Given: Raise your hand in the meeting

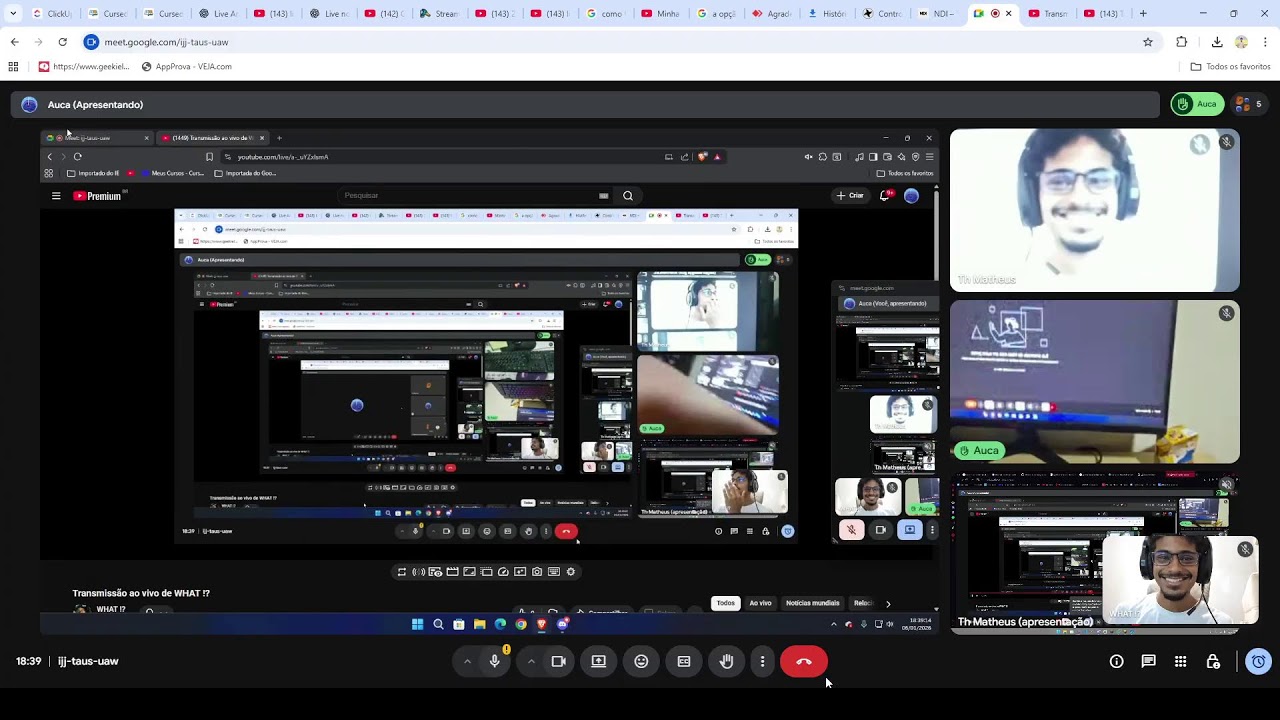Looking at the screenshot, I should (727, 661).
